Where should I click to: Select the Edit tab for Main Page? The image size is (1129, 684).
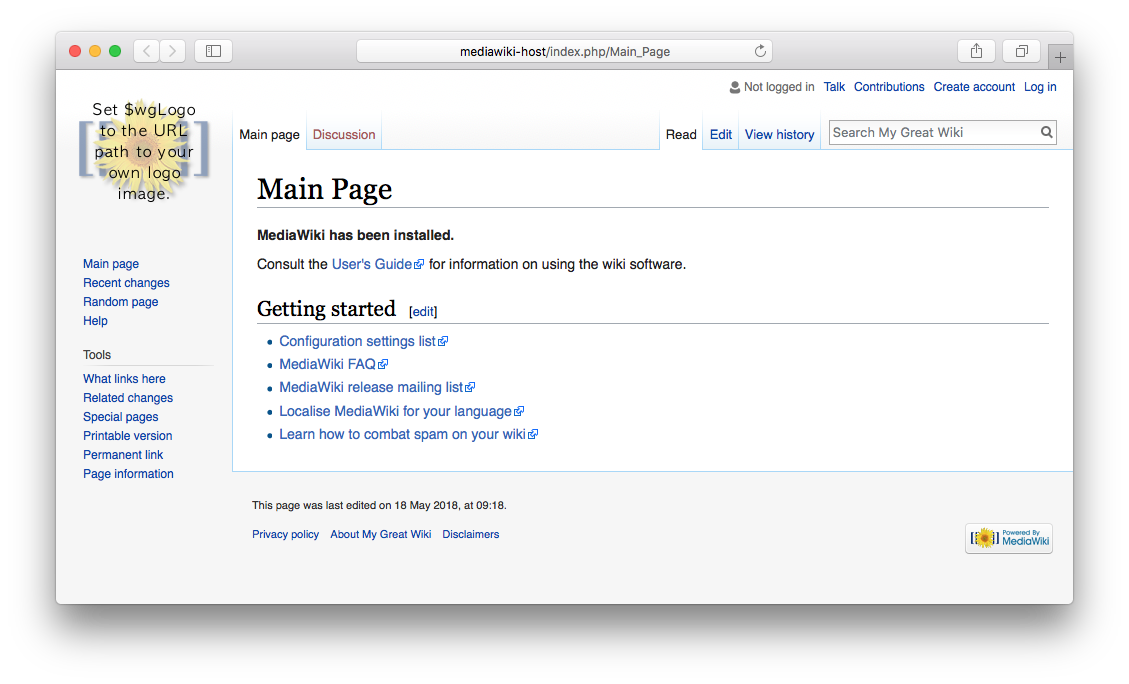click(720, 133)
